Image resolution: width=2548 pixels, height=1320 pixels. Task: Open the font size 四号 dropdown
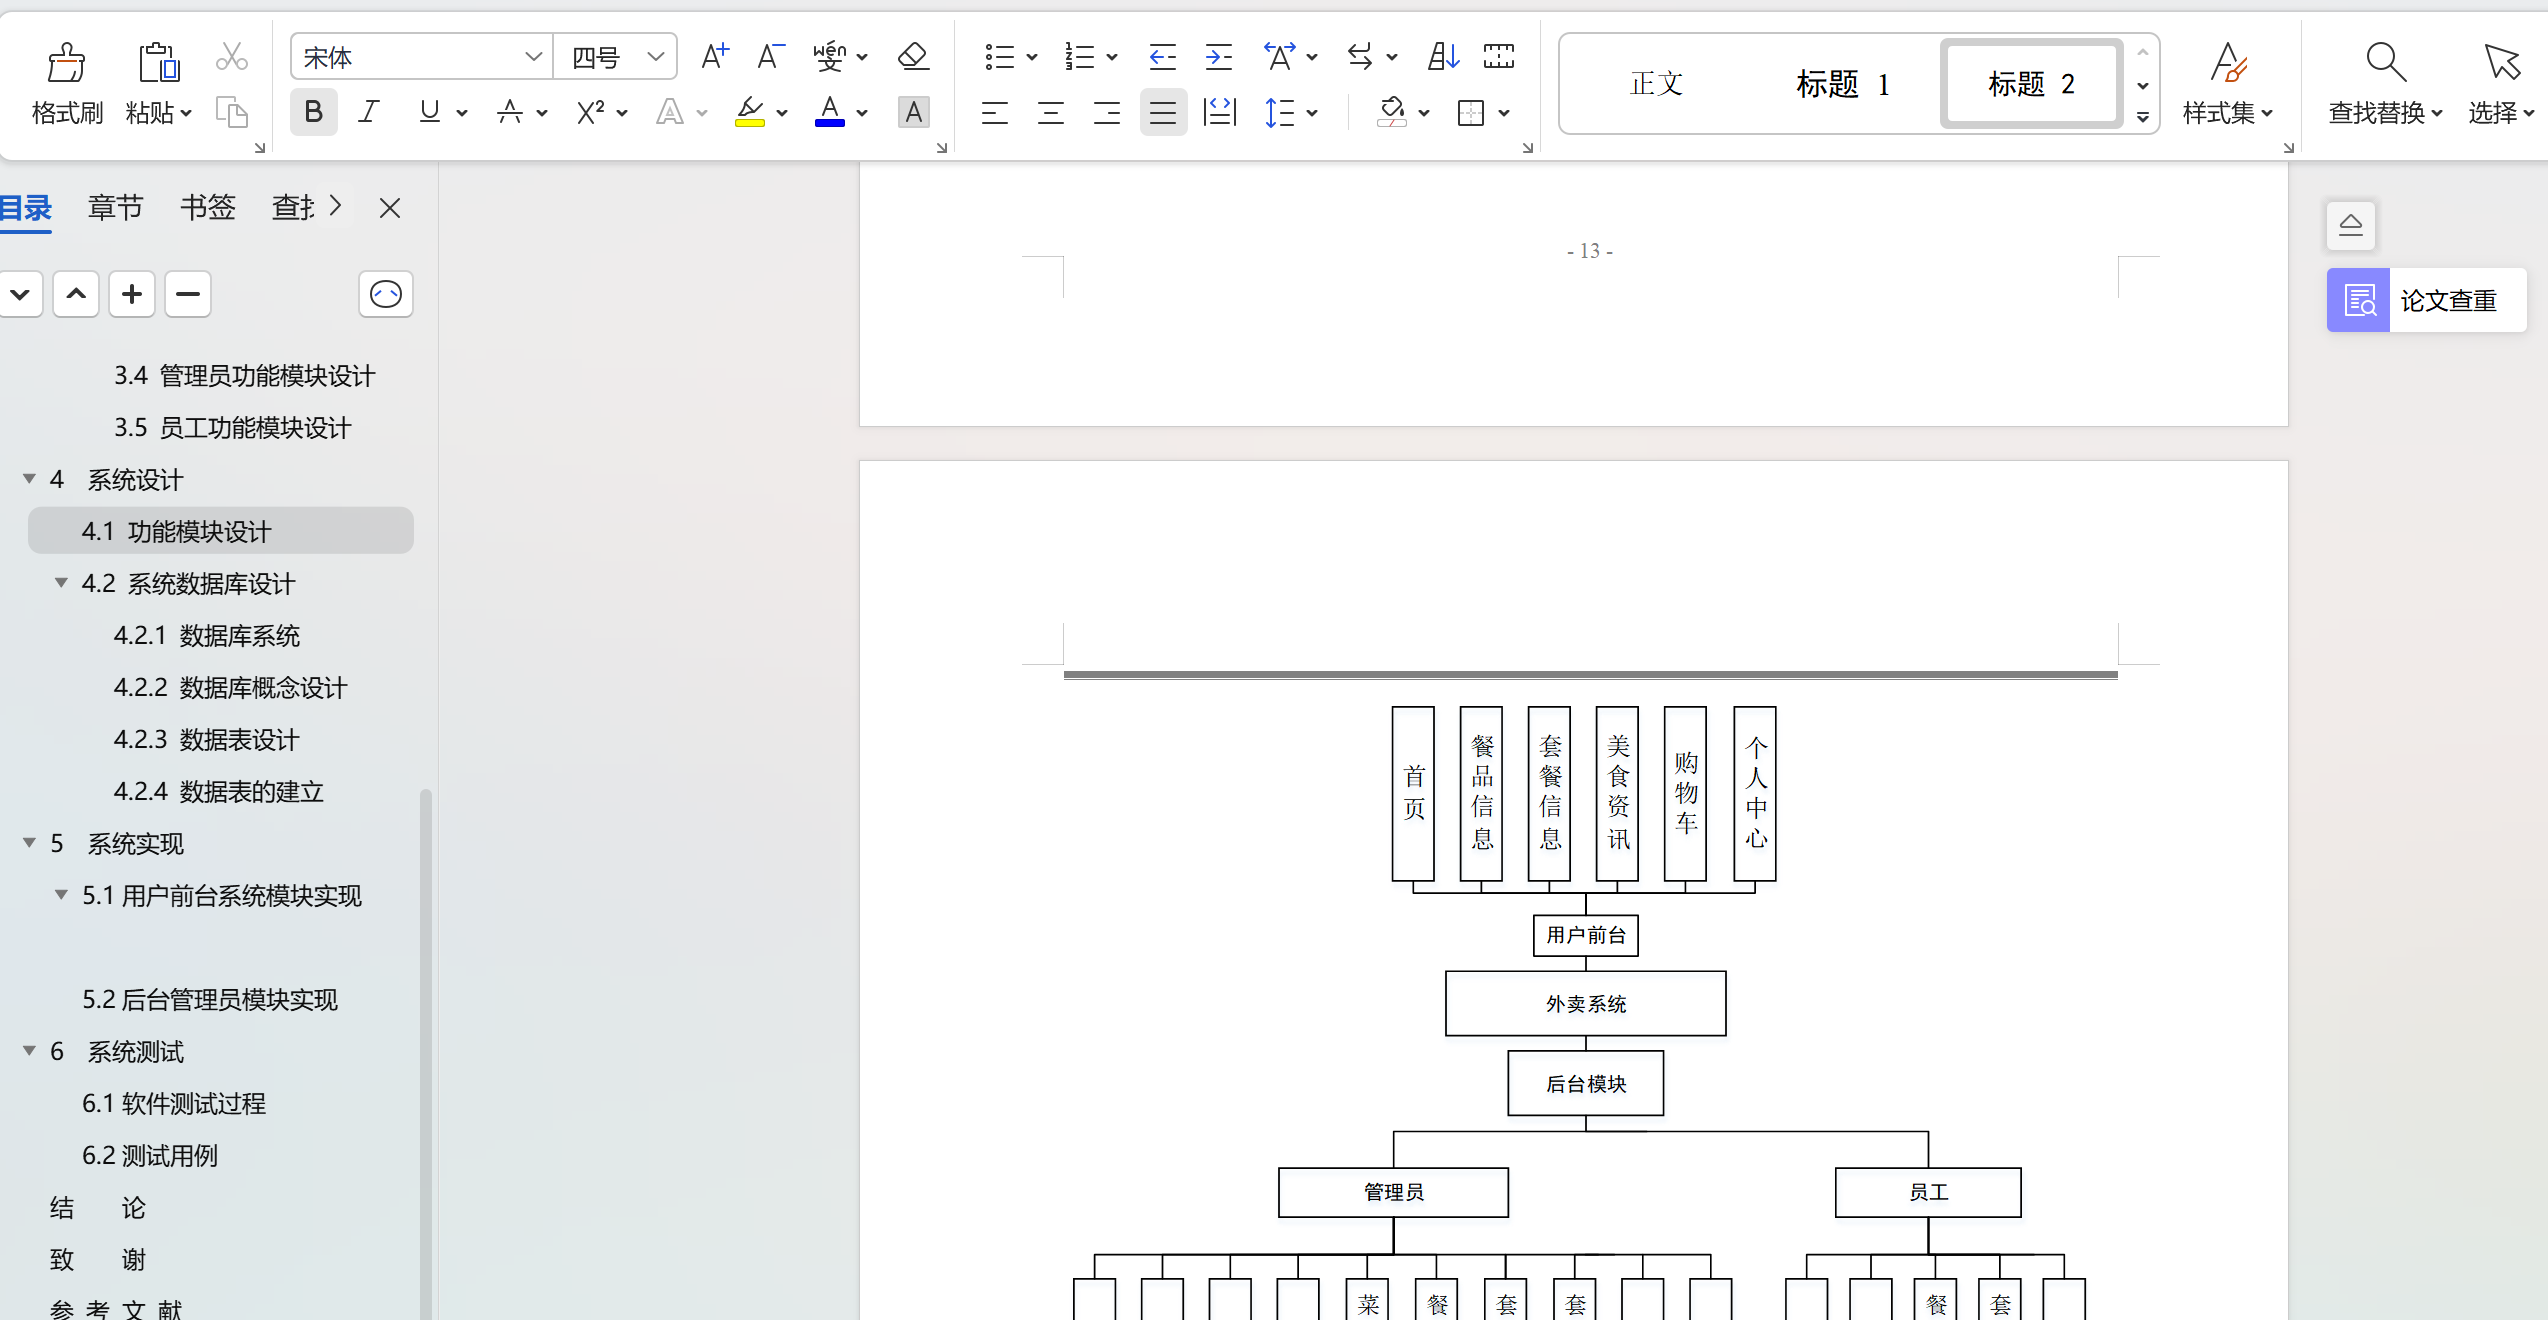click(x=655, y=57)
